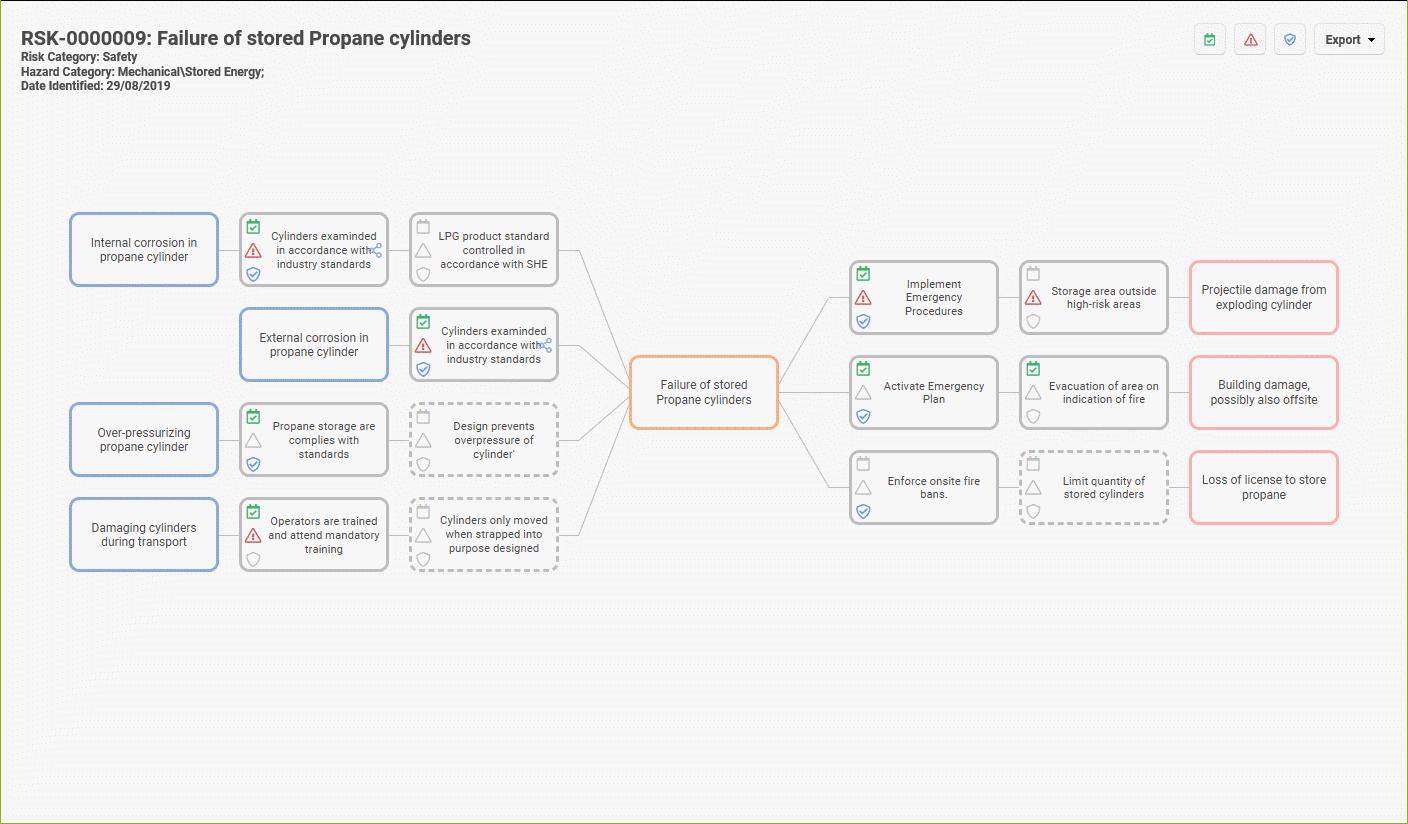Click red warning icon on Implement Emergency Procedures
1408x824 pixels.
[863, 298]
